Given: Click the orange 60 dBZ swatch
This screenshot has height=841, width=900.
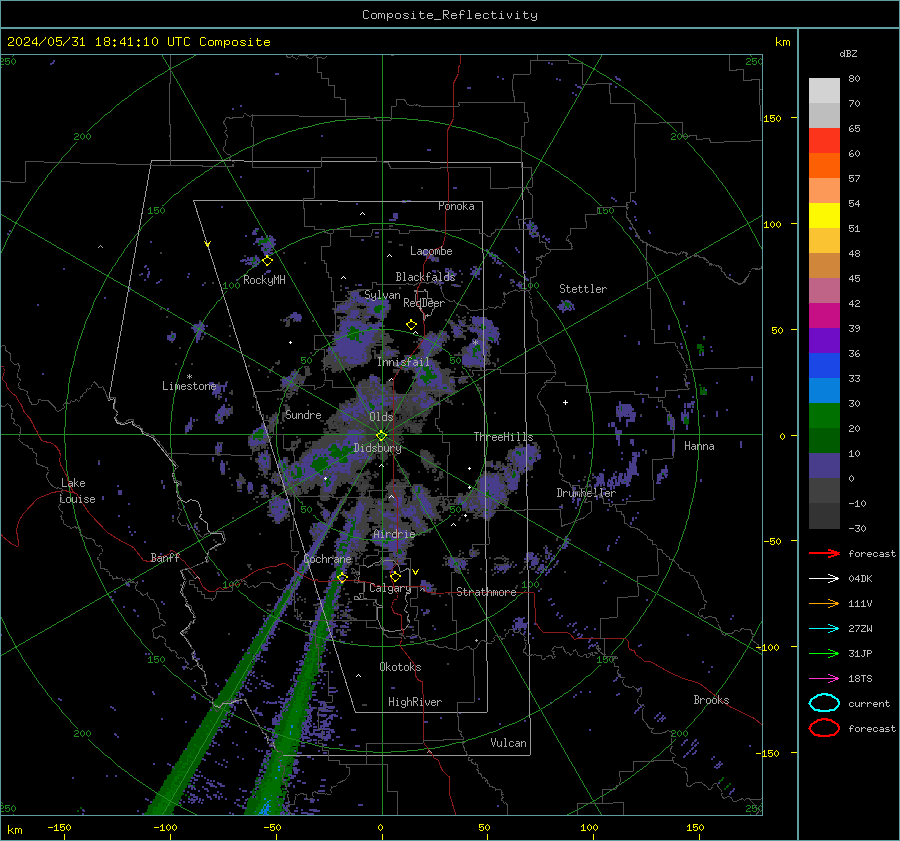Looking at the screenshot, I should 824,165.
